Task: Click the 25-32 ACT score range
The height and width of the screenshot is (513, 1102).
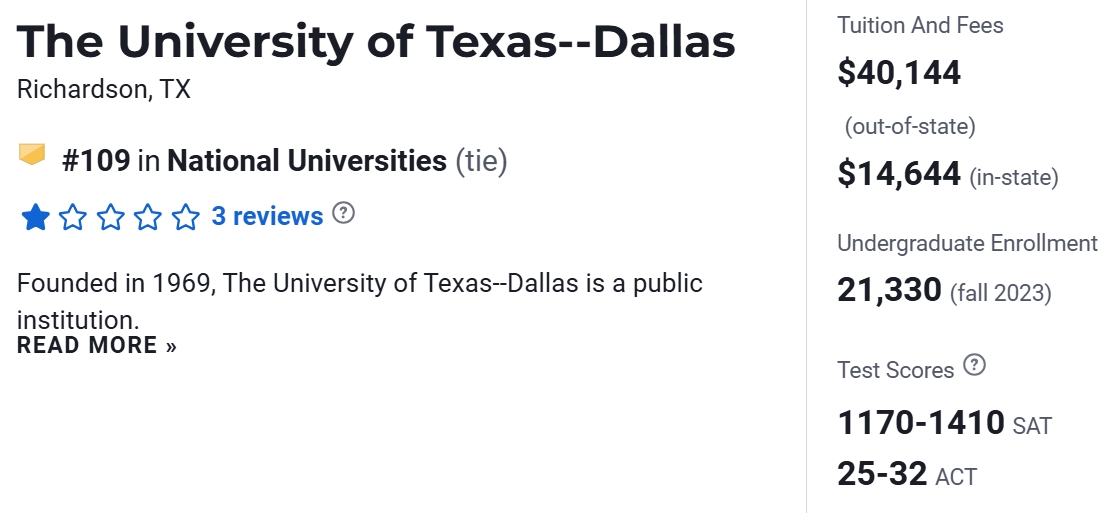Action: [x=882, y=474]
